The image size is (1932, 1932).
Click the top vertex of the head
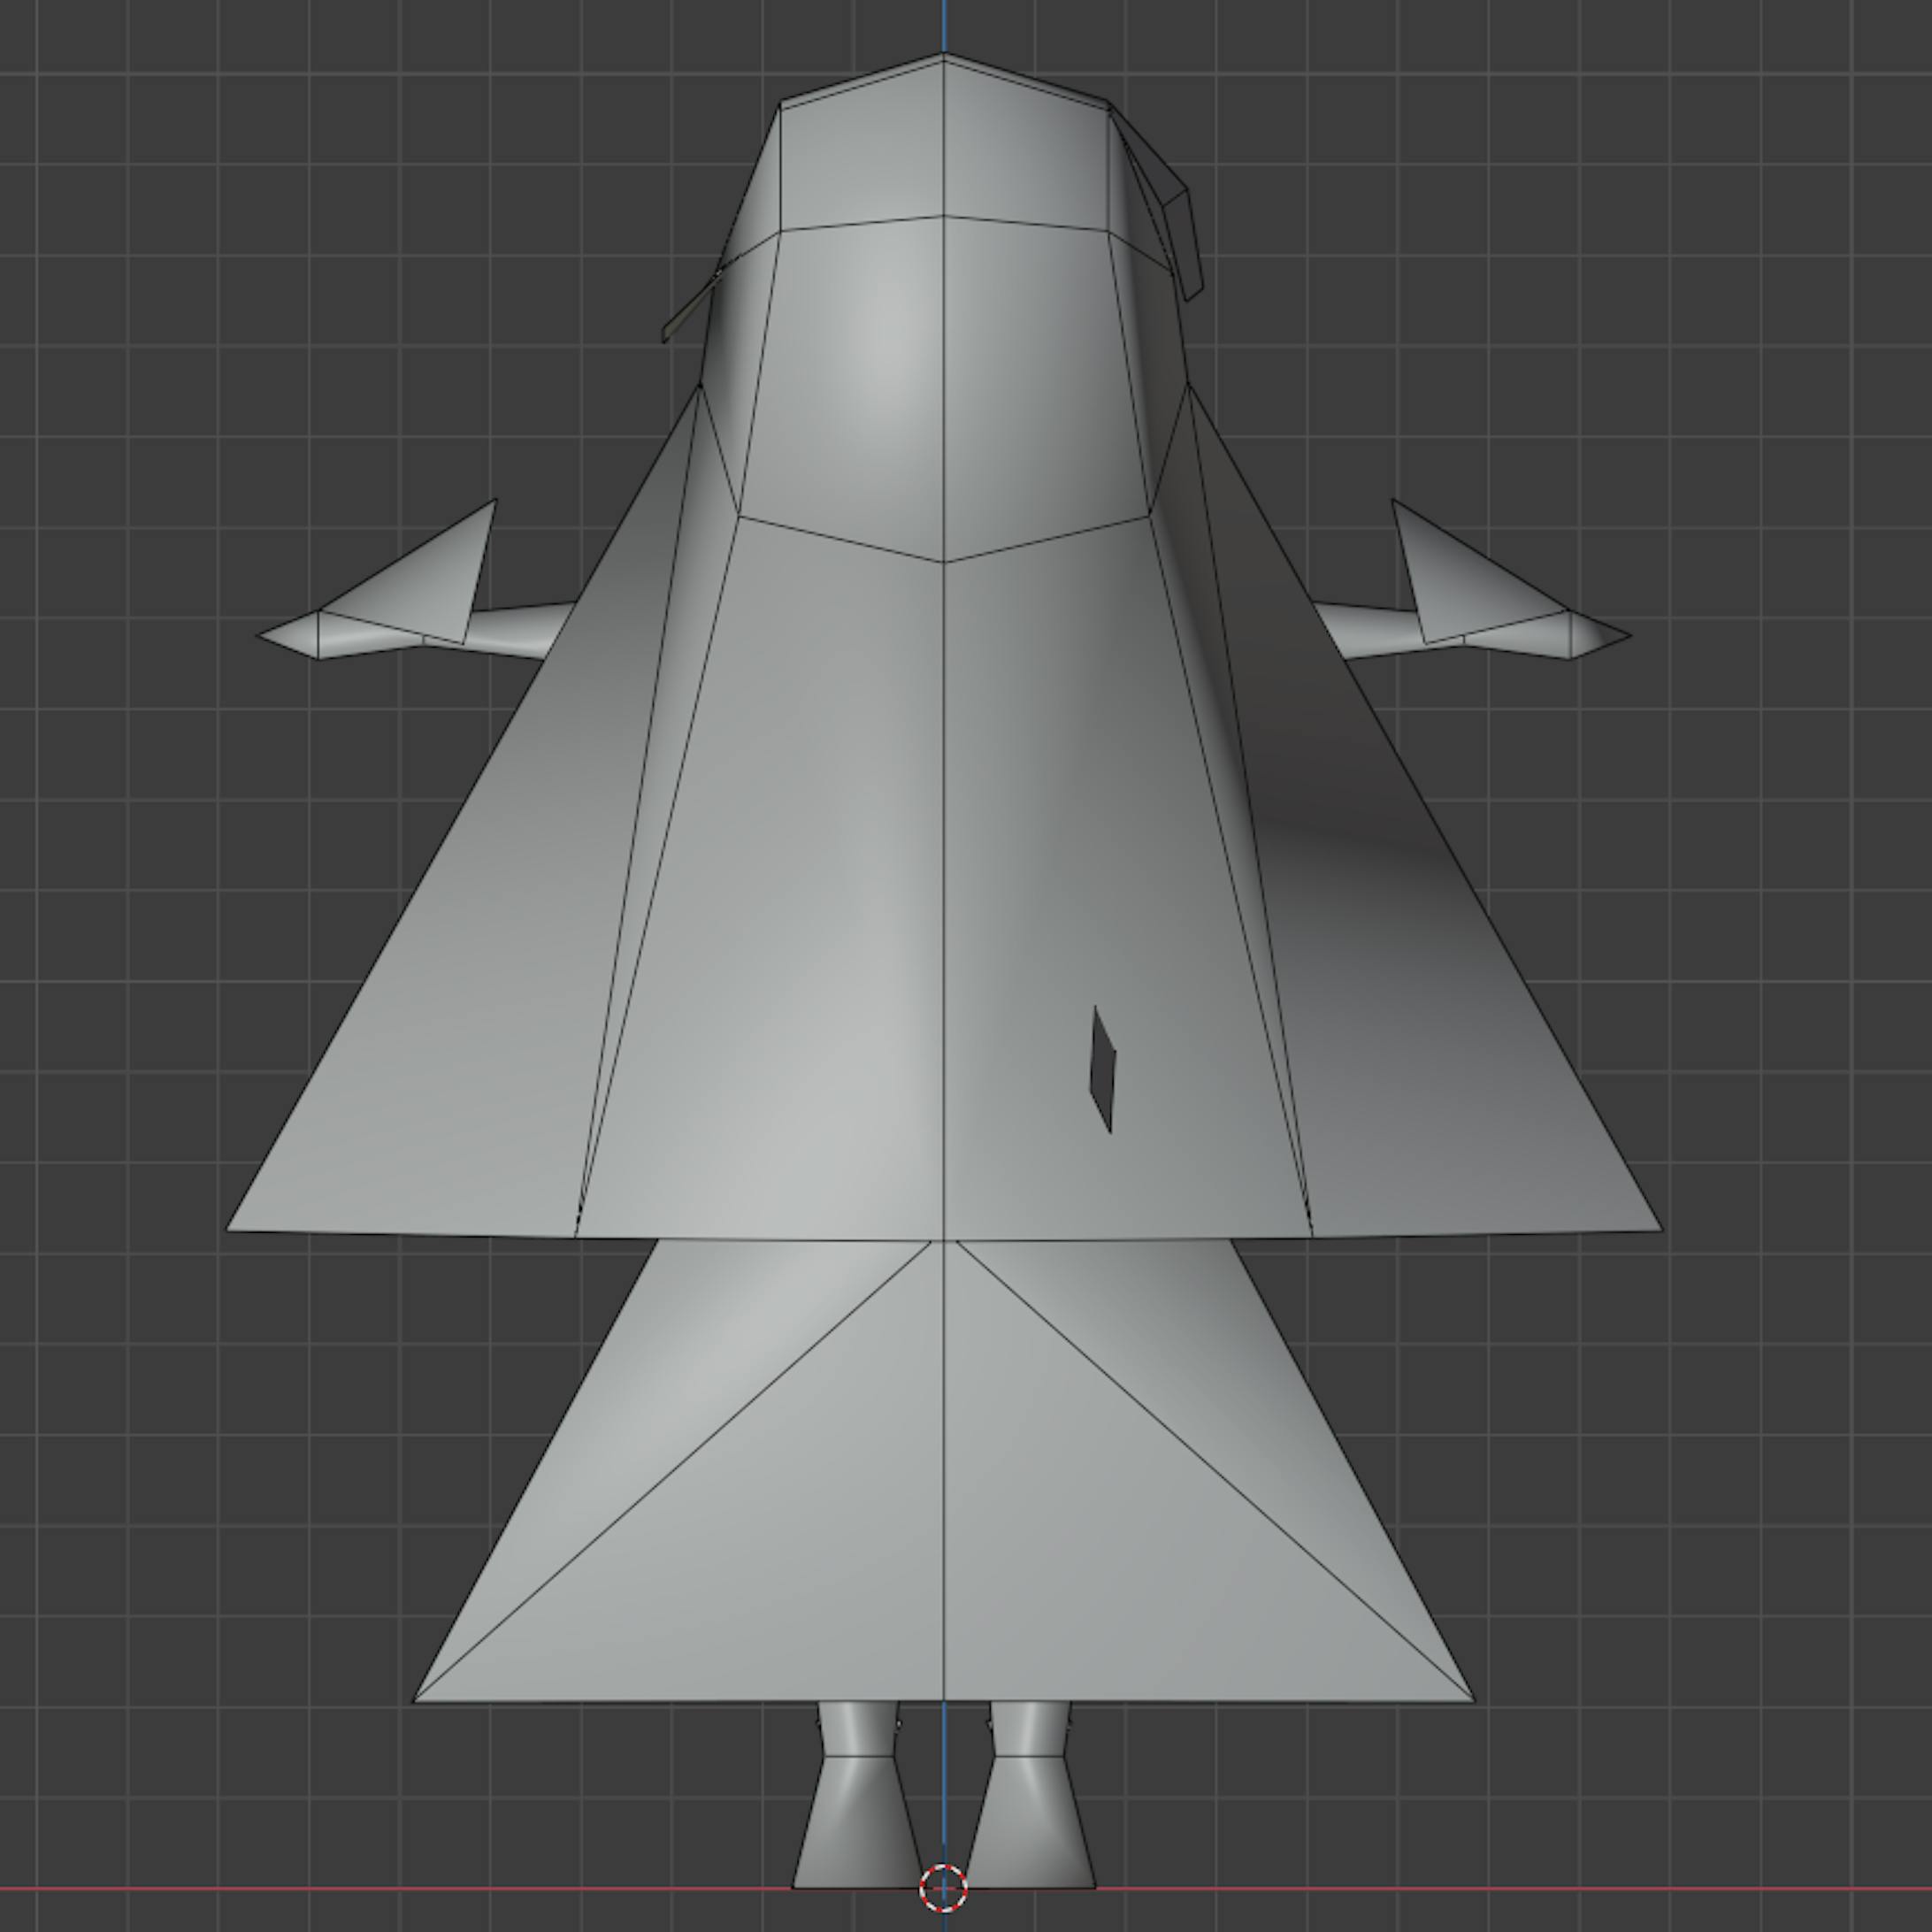tap(943, 55)
